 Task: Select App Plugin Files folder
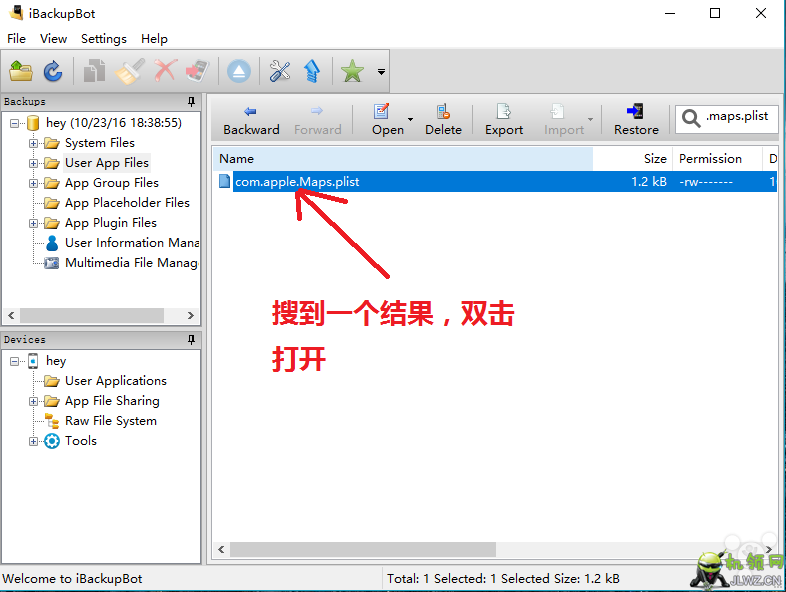pos(111,223)
